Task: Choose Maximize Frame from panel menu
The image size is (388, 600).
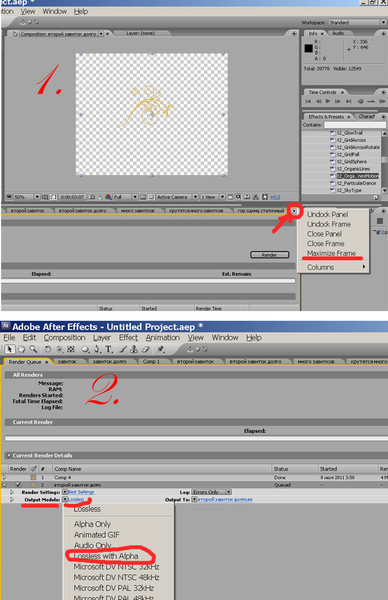Action: click(332, 253)
